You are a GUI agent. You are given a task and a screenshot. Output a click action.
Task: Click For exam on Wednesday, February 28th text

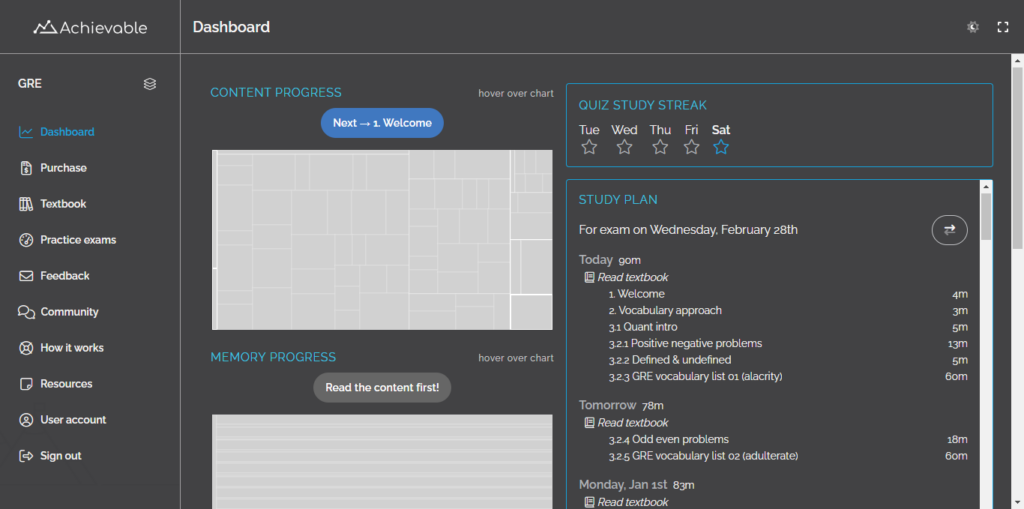[688, 230]
